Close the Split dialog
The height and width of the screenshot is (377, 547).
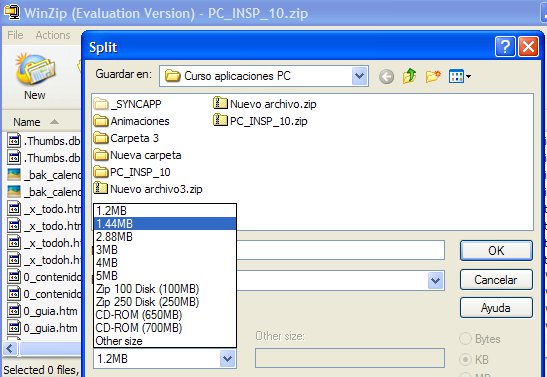point(528,46)
